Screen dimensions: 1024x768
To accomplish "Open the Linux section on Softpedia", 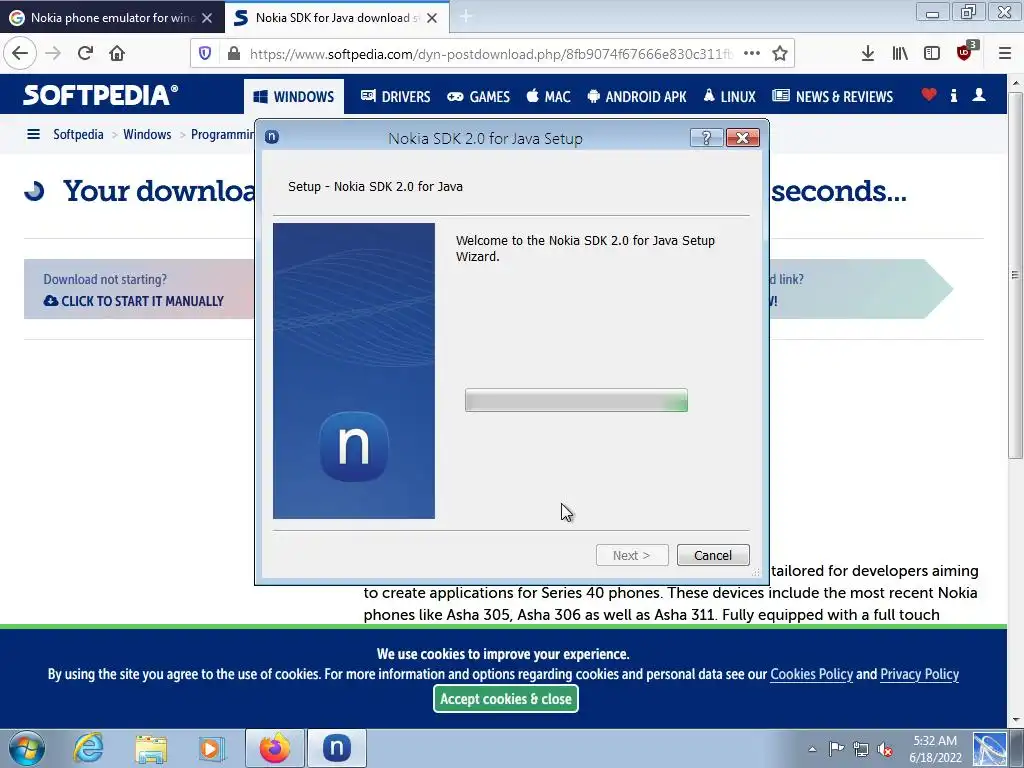I will pos(729,97).
